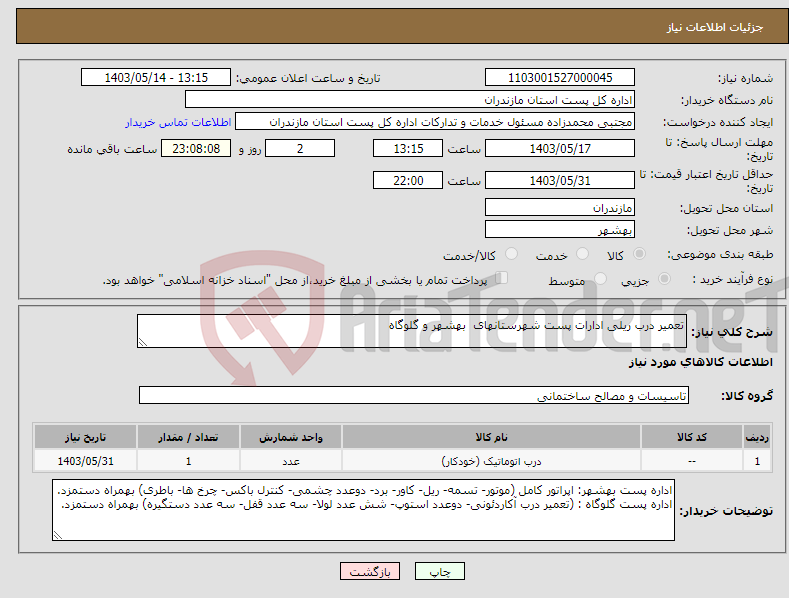Click the شرح کلی نیاز label

[732, 332]
